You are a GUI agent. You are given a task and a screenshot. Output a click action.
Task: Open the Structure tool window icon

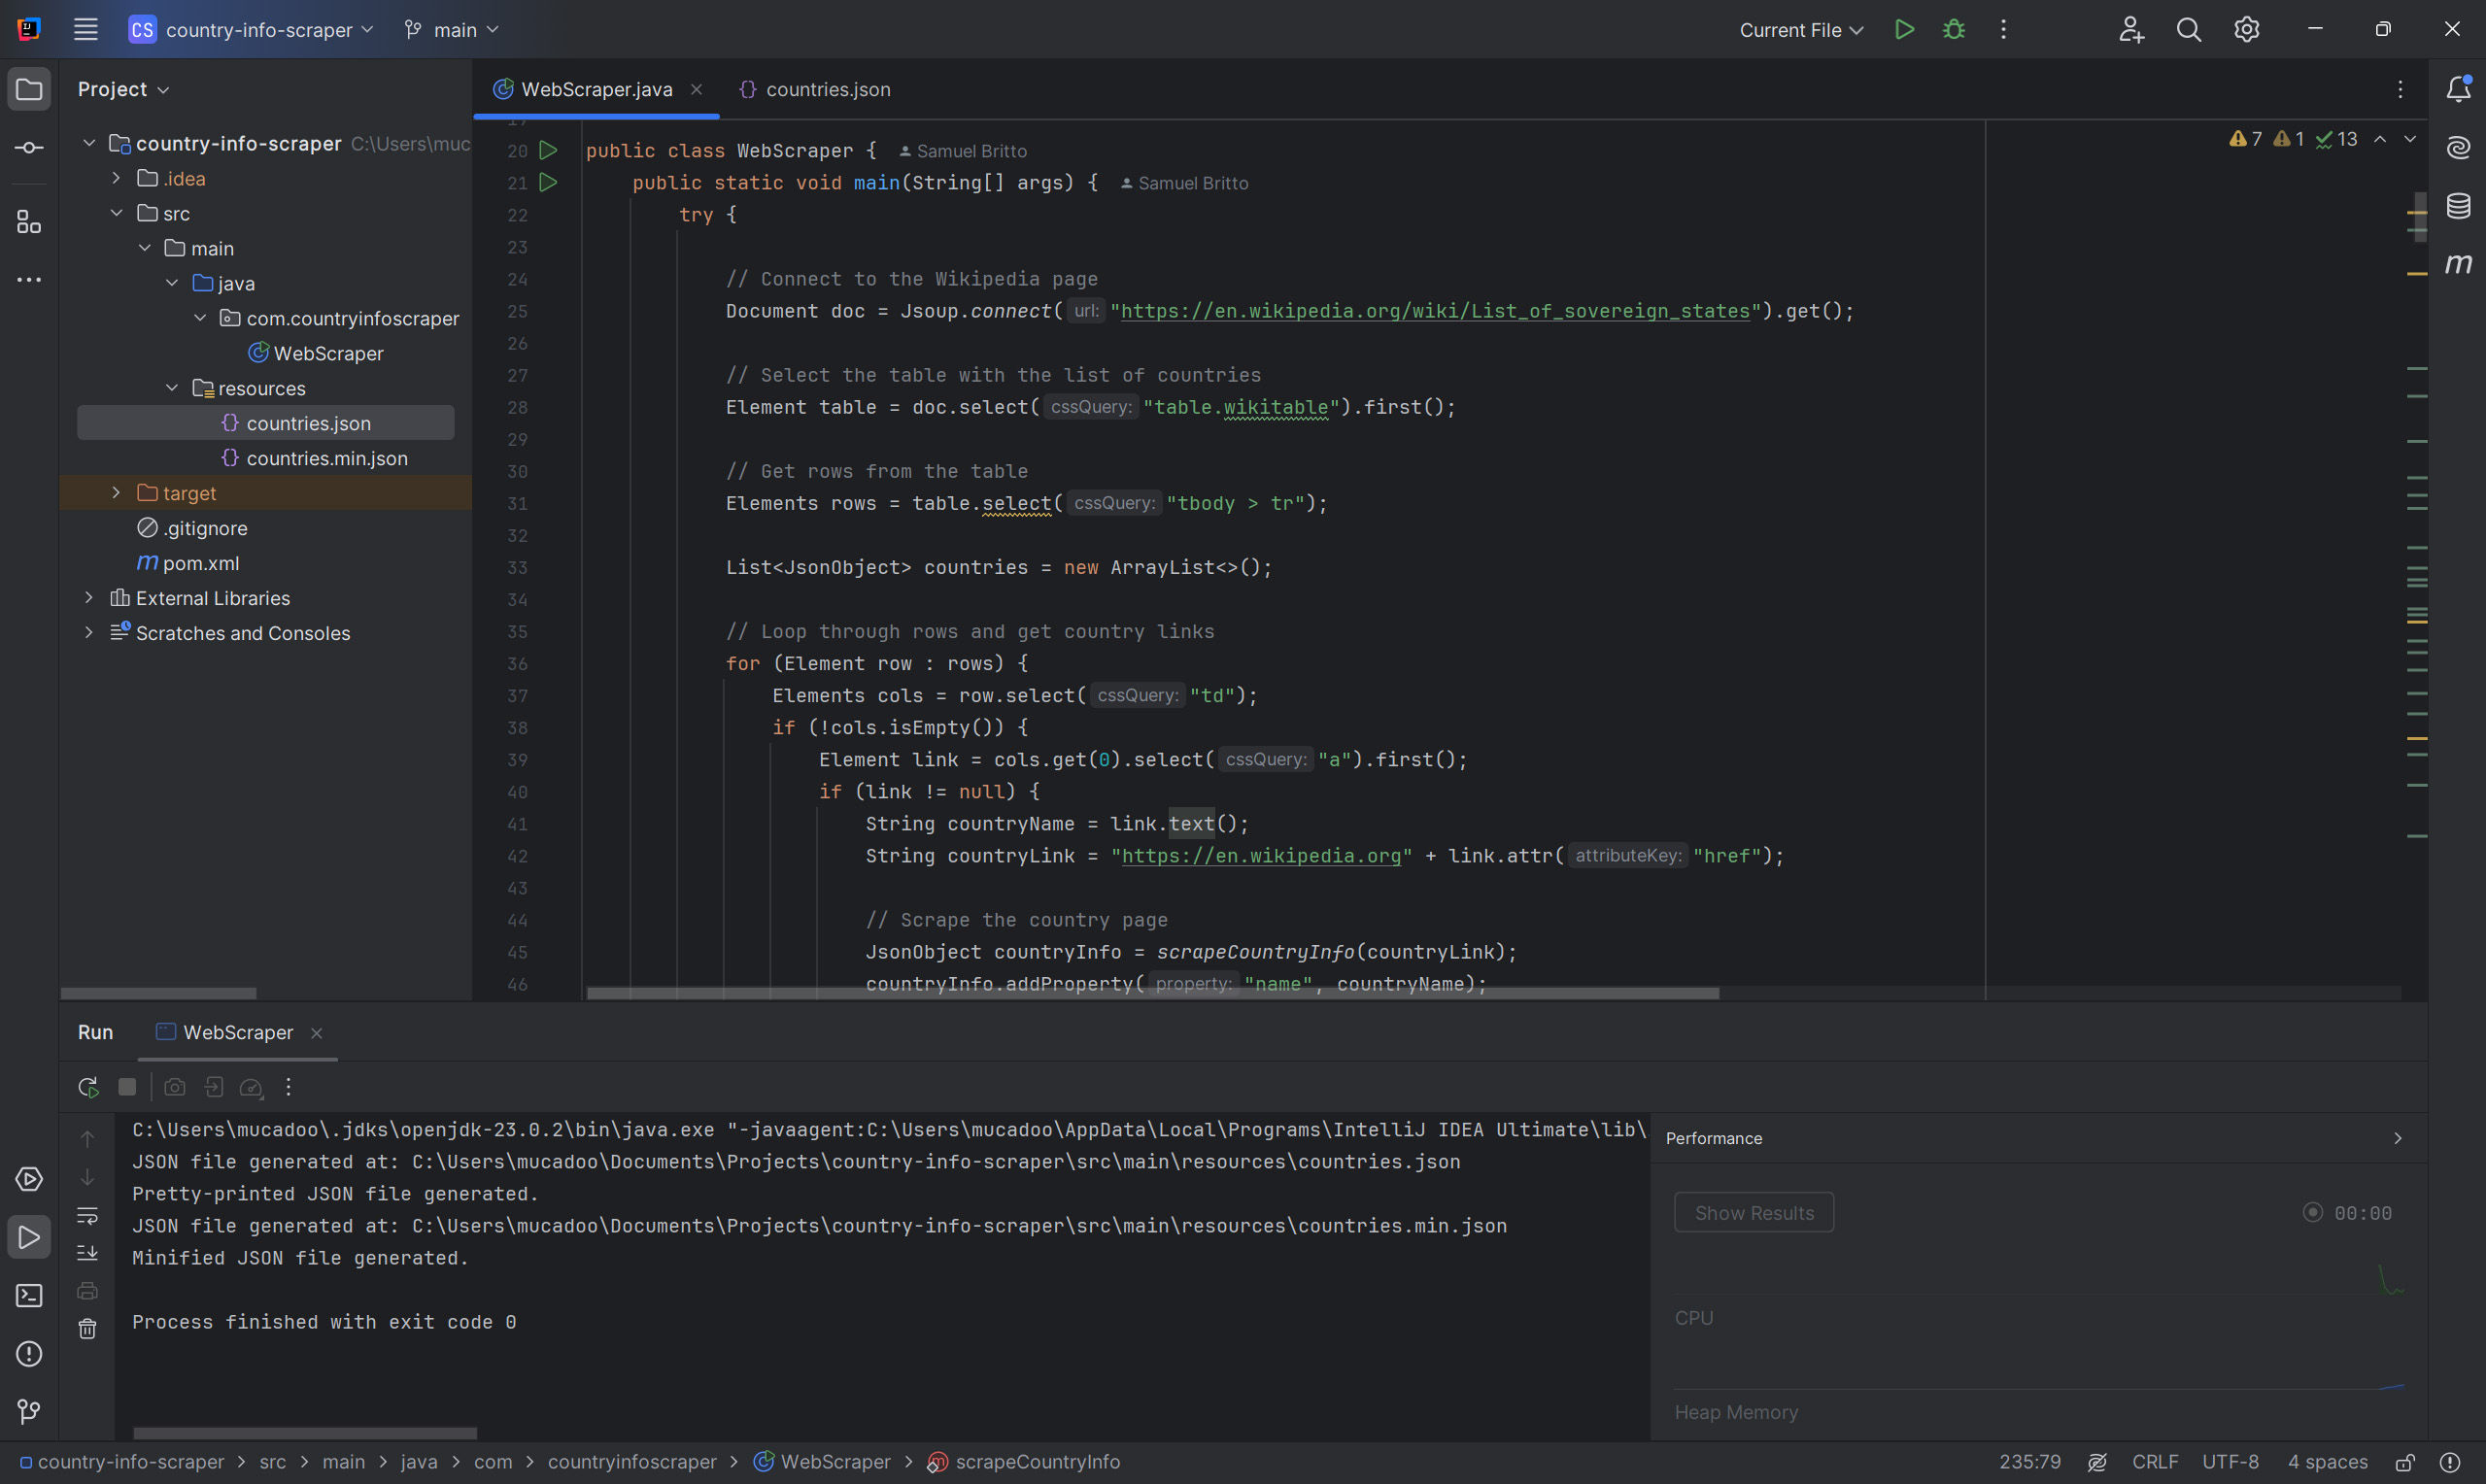[x=29, y=222]
